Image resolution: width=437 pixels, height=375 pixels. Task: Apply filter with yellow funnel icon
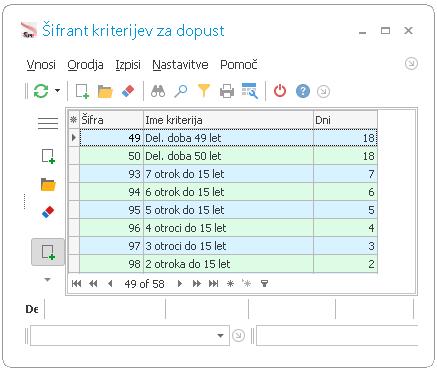tap(204, 91)
